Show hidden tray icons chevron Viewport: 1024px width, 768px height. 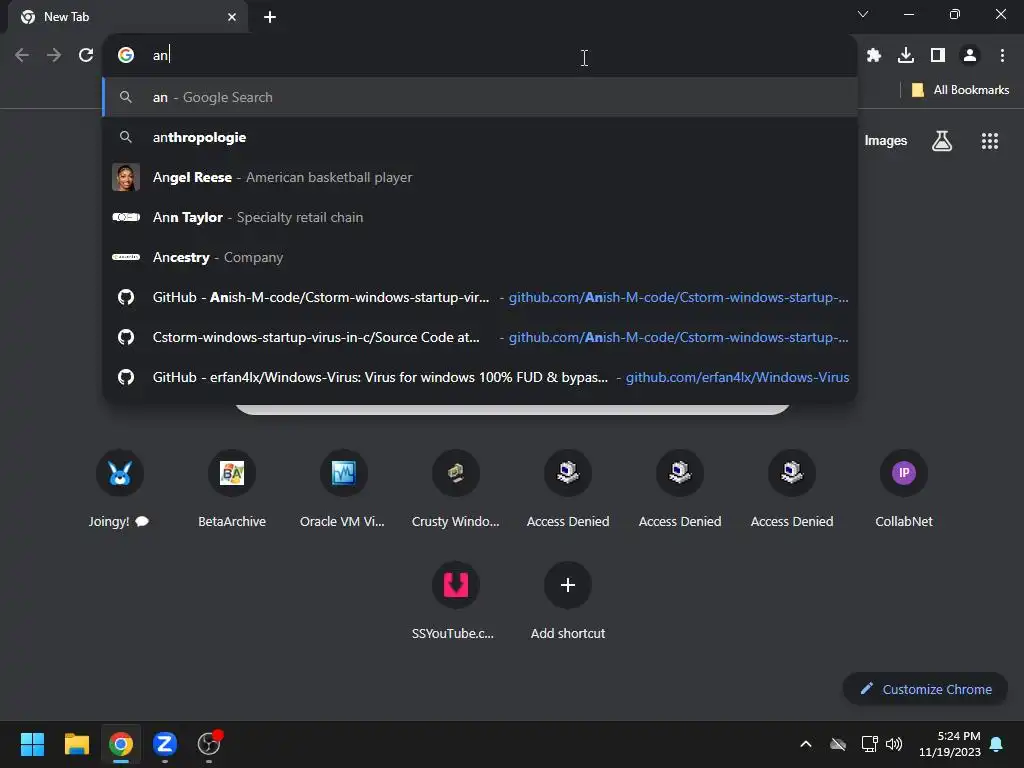click(806, 744)
